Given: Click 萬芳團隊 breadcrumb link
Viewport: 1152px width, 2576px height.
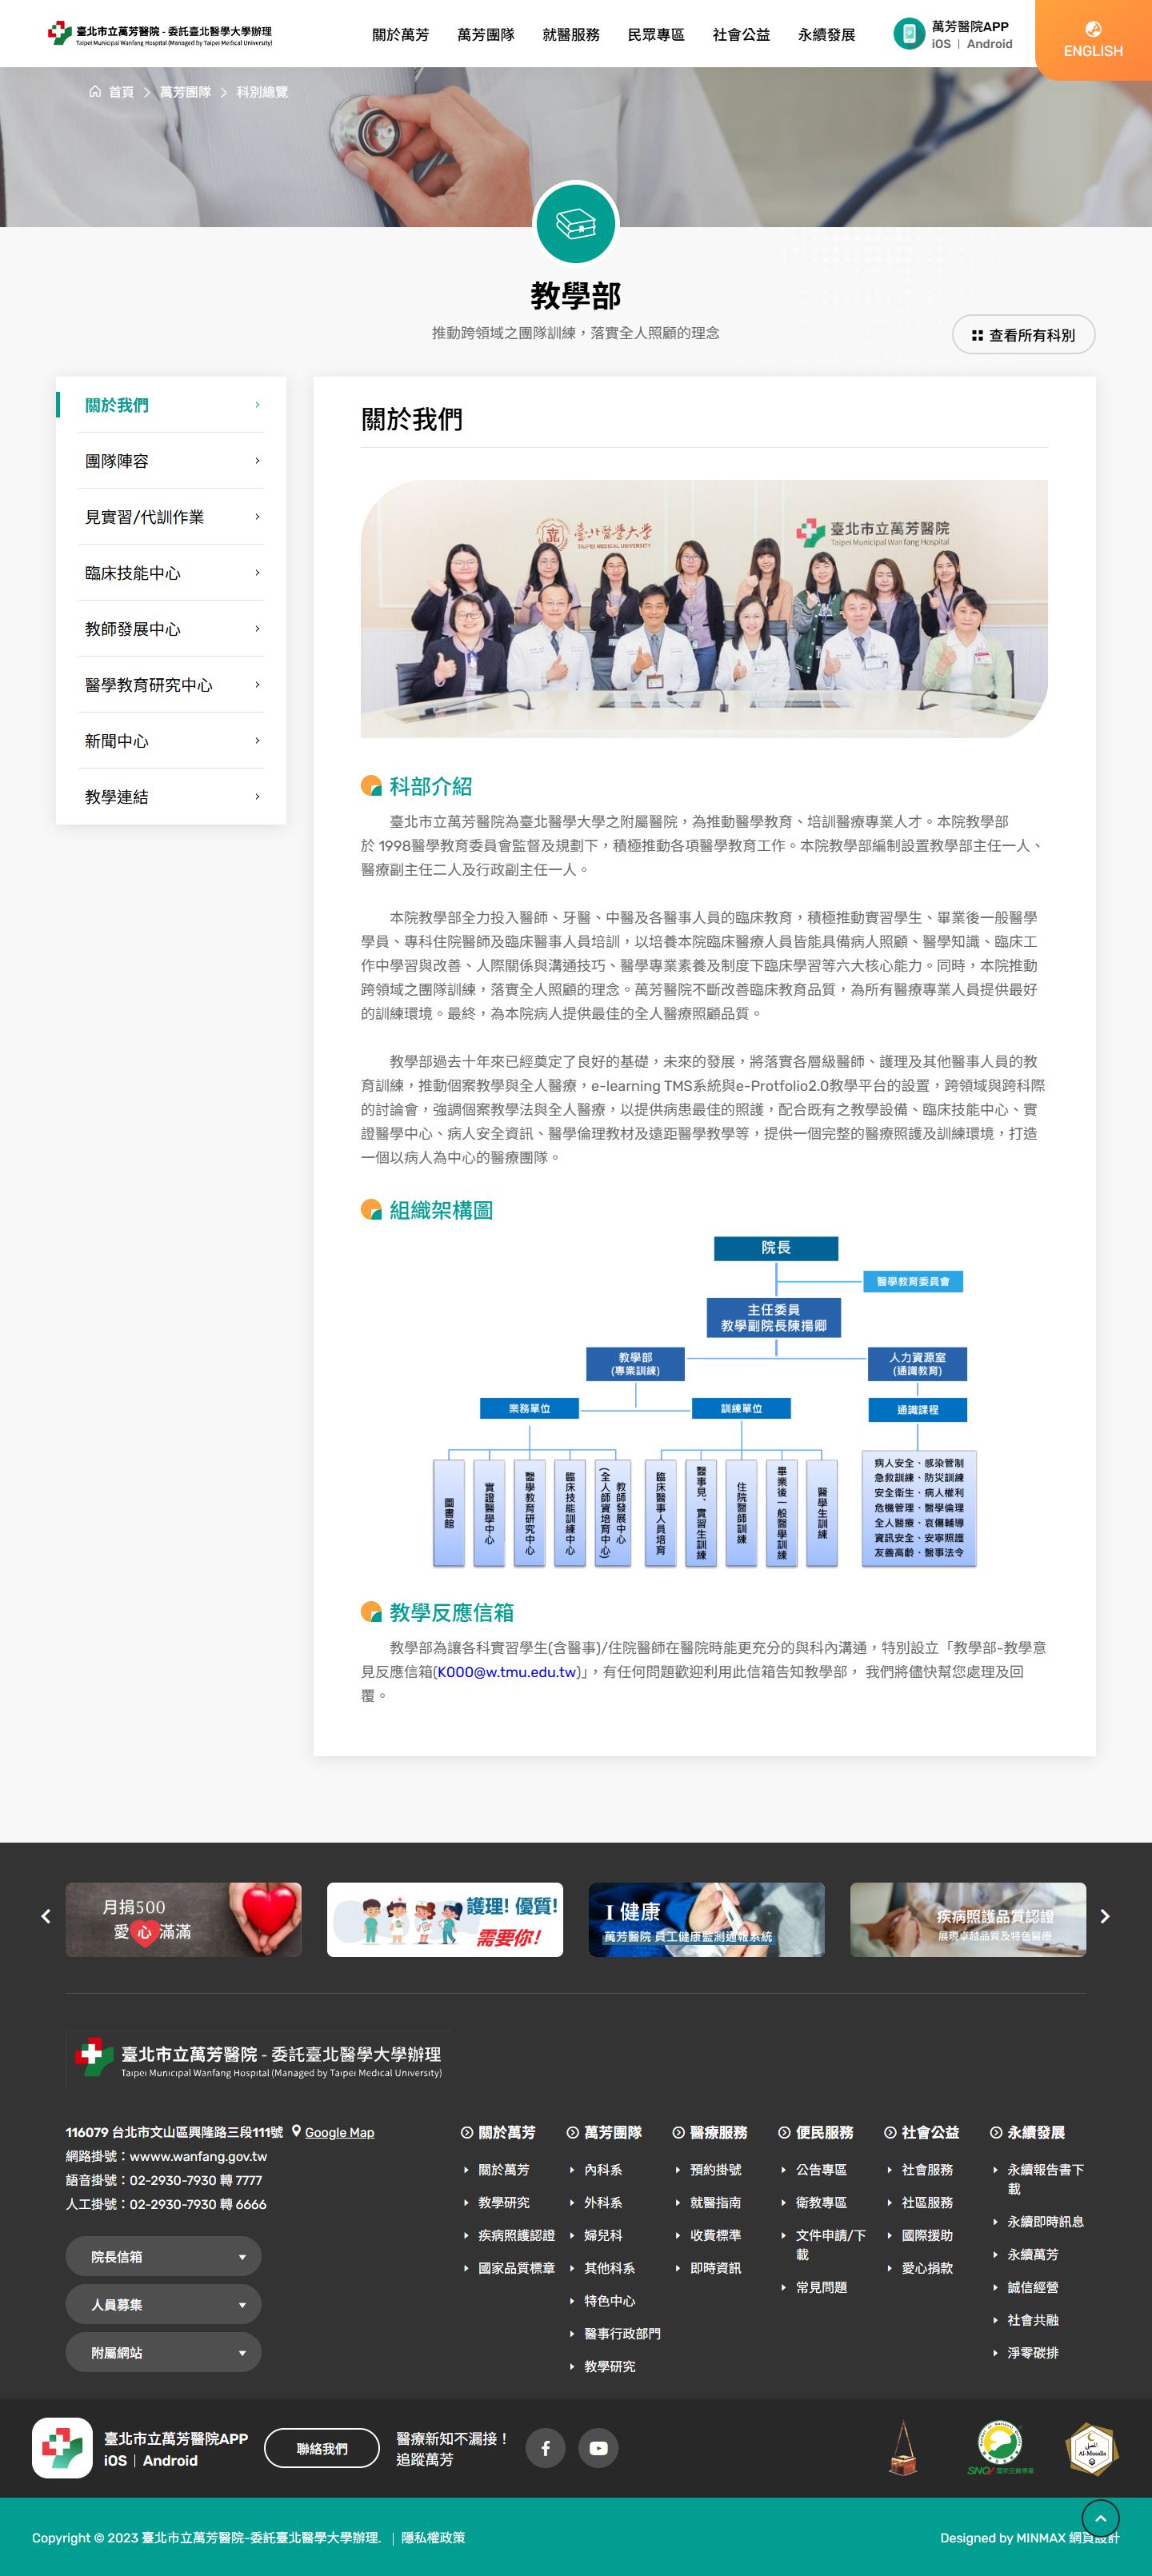Looking at the screenshot, I should 185,92.
